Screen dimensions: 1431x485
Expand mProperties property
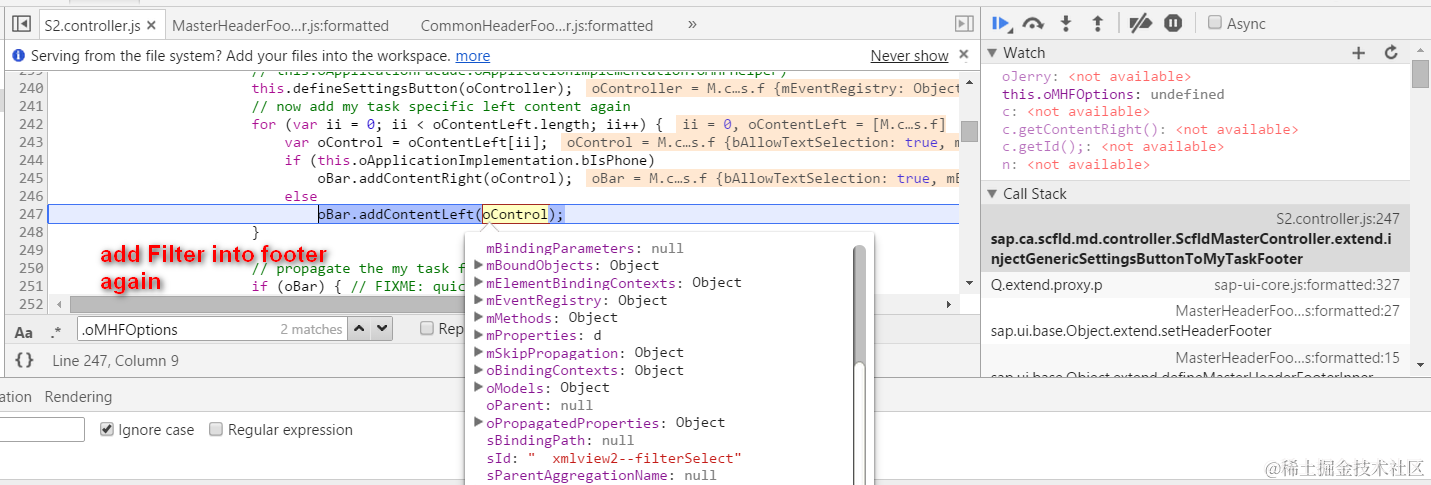[x=480, y=335]
